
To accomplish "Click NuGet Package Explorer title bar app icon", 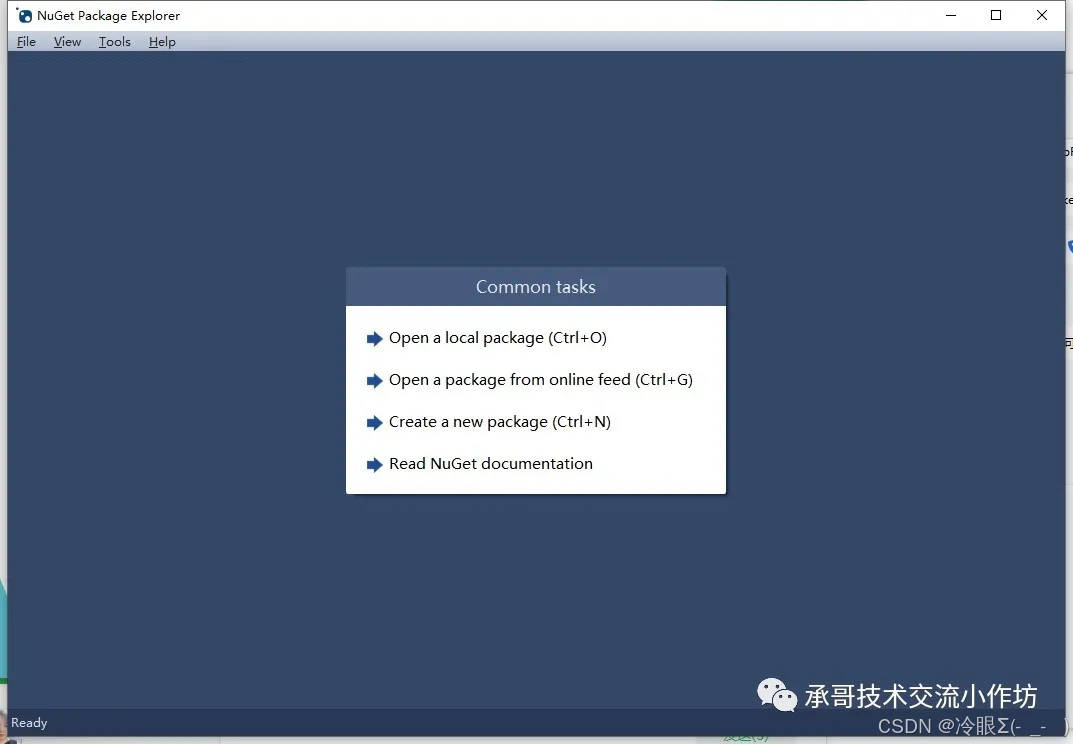I will [x=24, y=15].
